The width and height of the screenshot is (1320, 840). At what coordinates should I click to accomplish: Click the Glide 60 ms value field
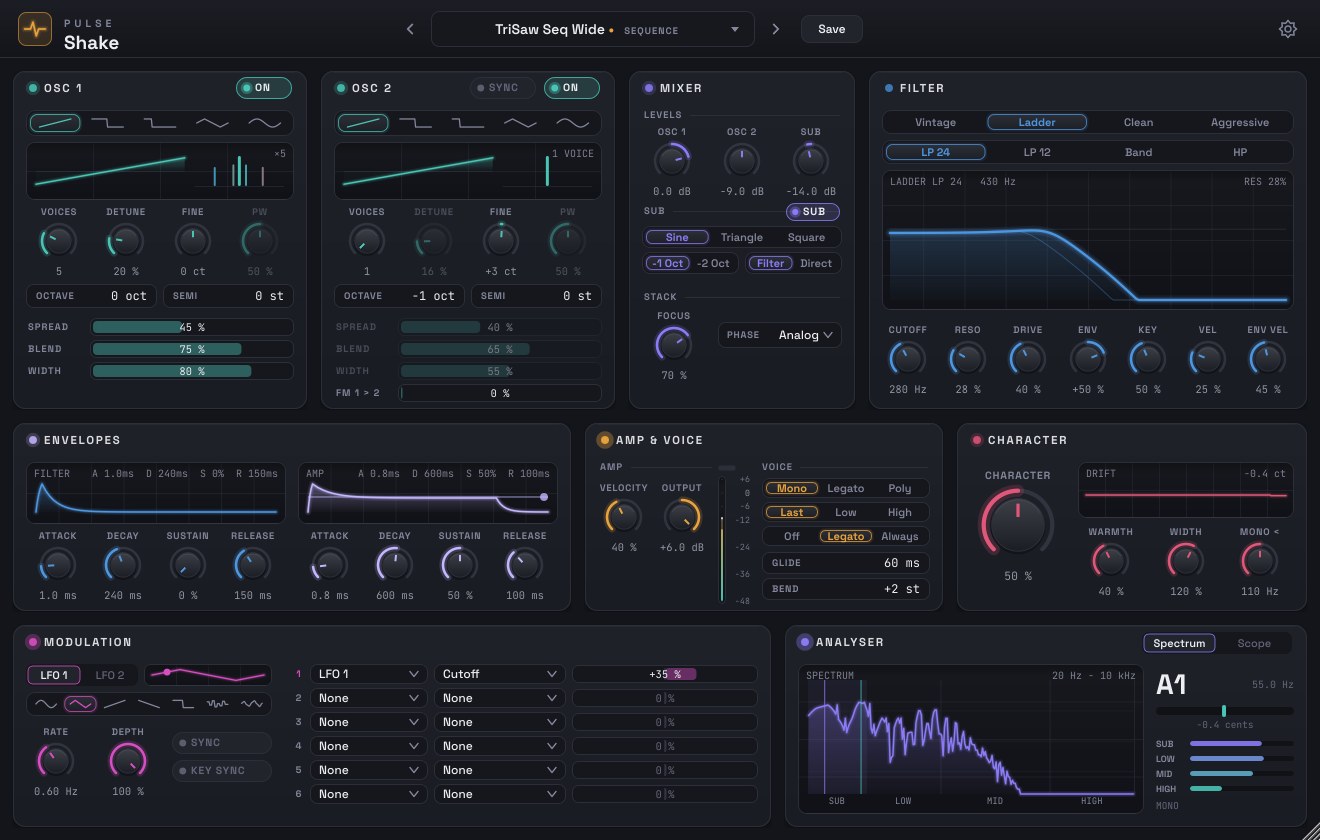click(x=846, y=563)
